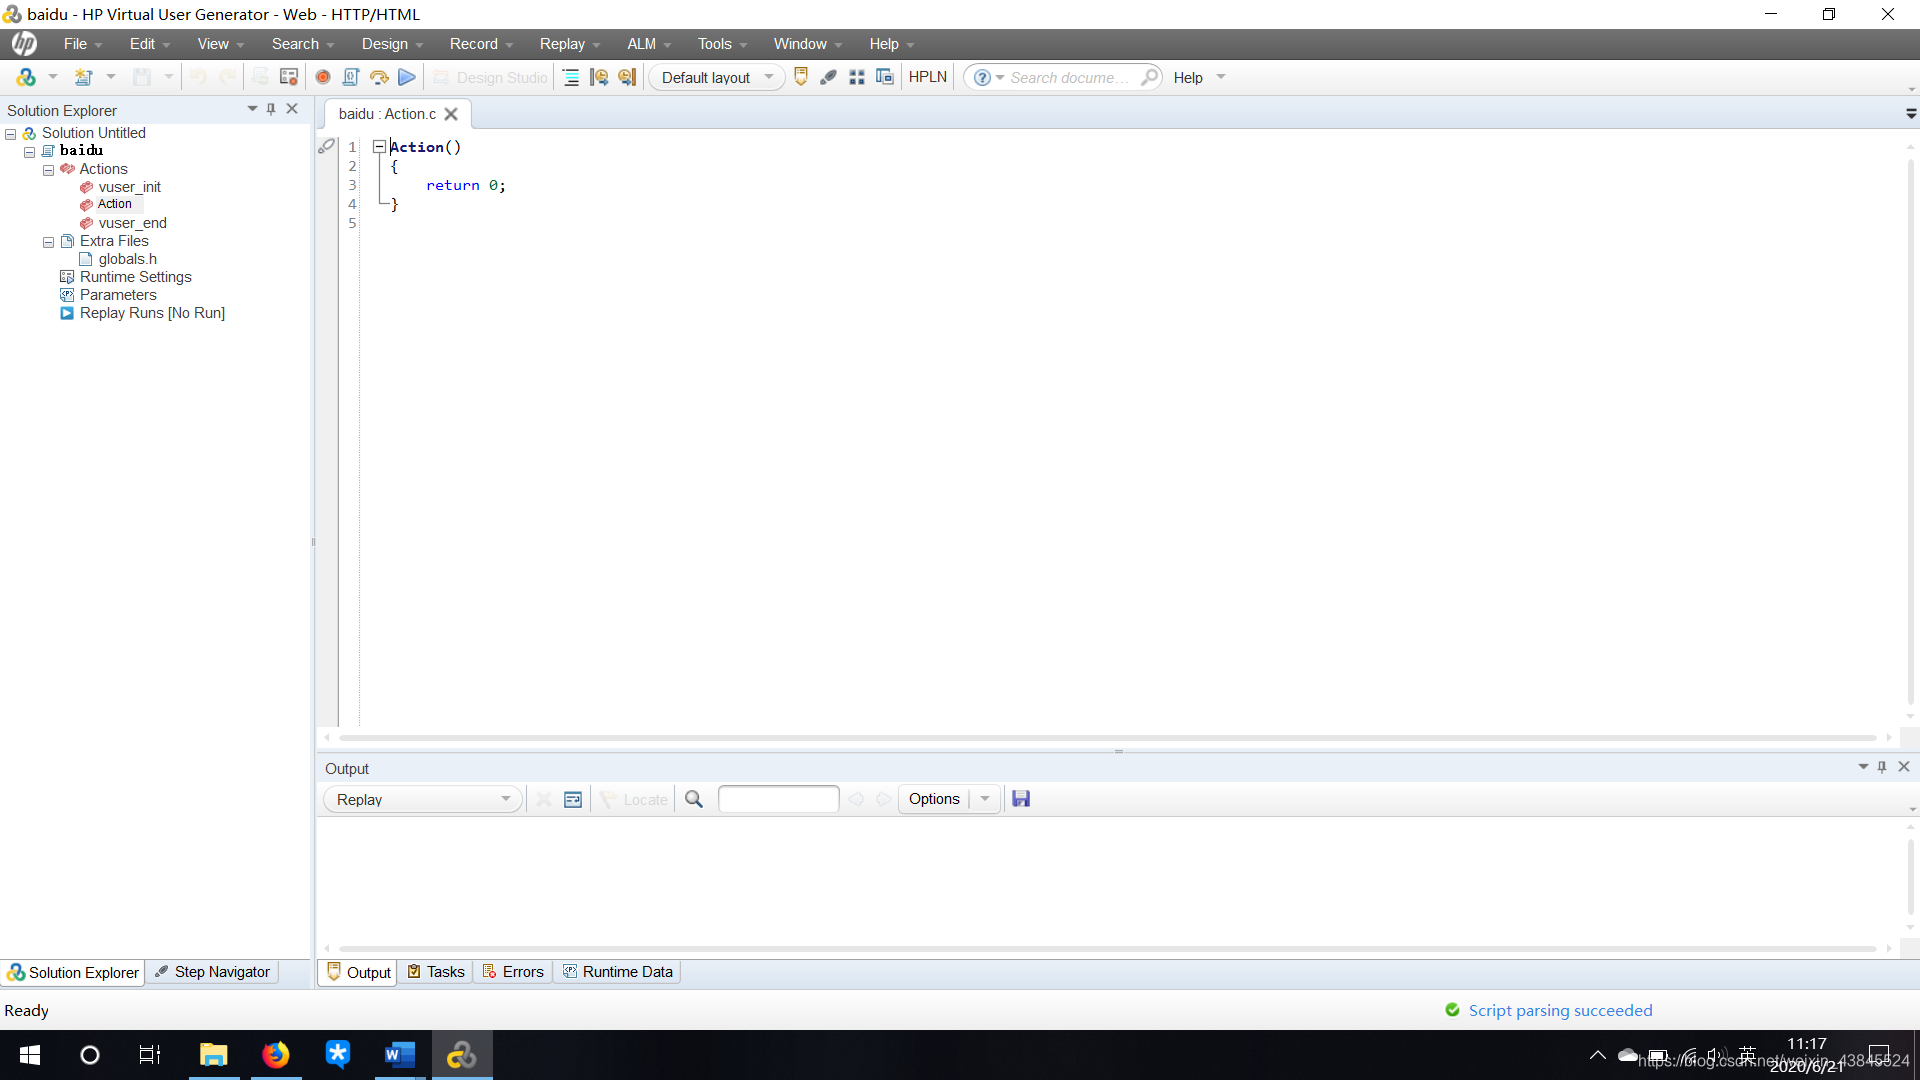Screen dimensions: 1920x1080
Task: Click the search magnifier in Output pane
Action: (694, 799)
